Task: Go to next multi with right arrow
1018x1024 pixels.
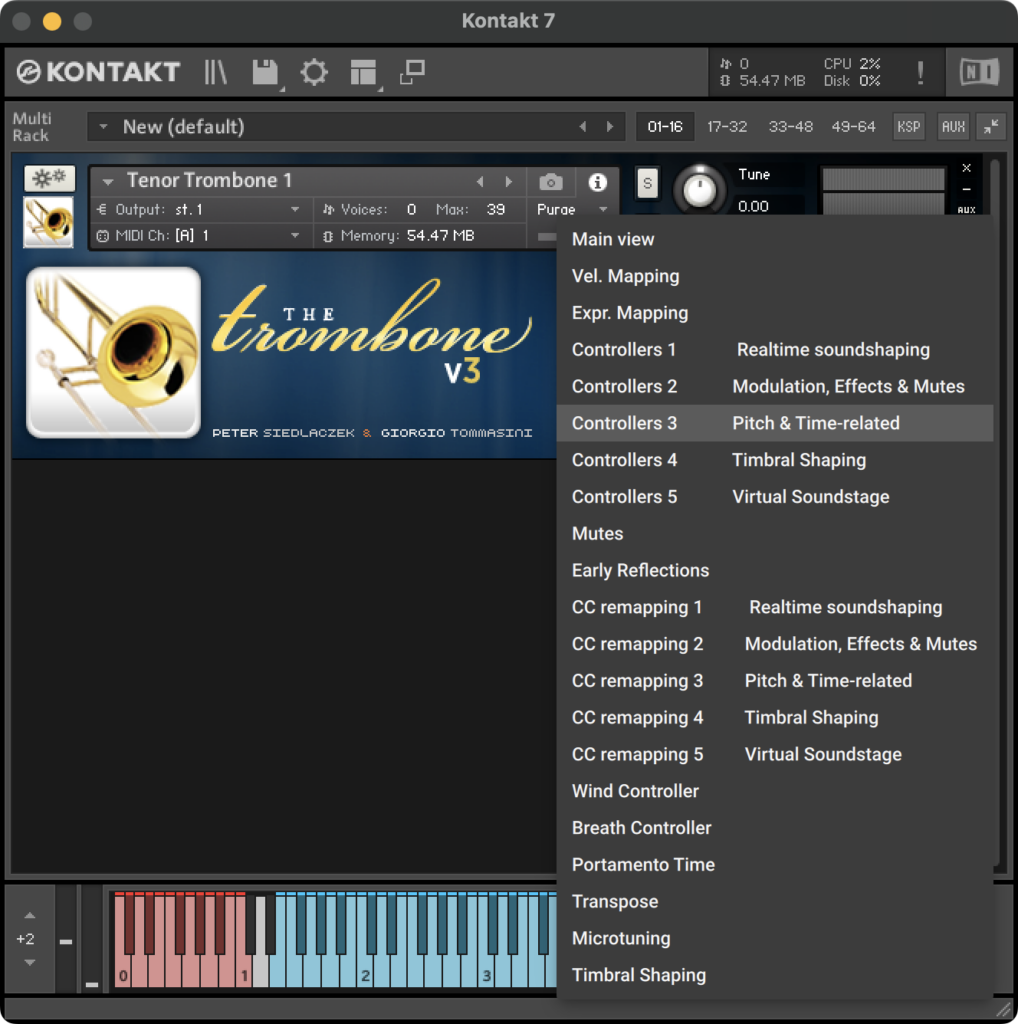Action: pyautogui.click(x=610, y=126)
